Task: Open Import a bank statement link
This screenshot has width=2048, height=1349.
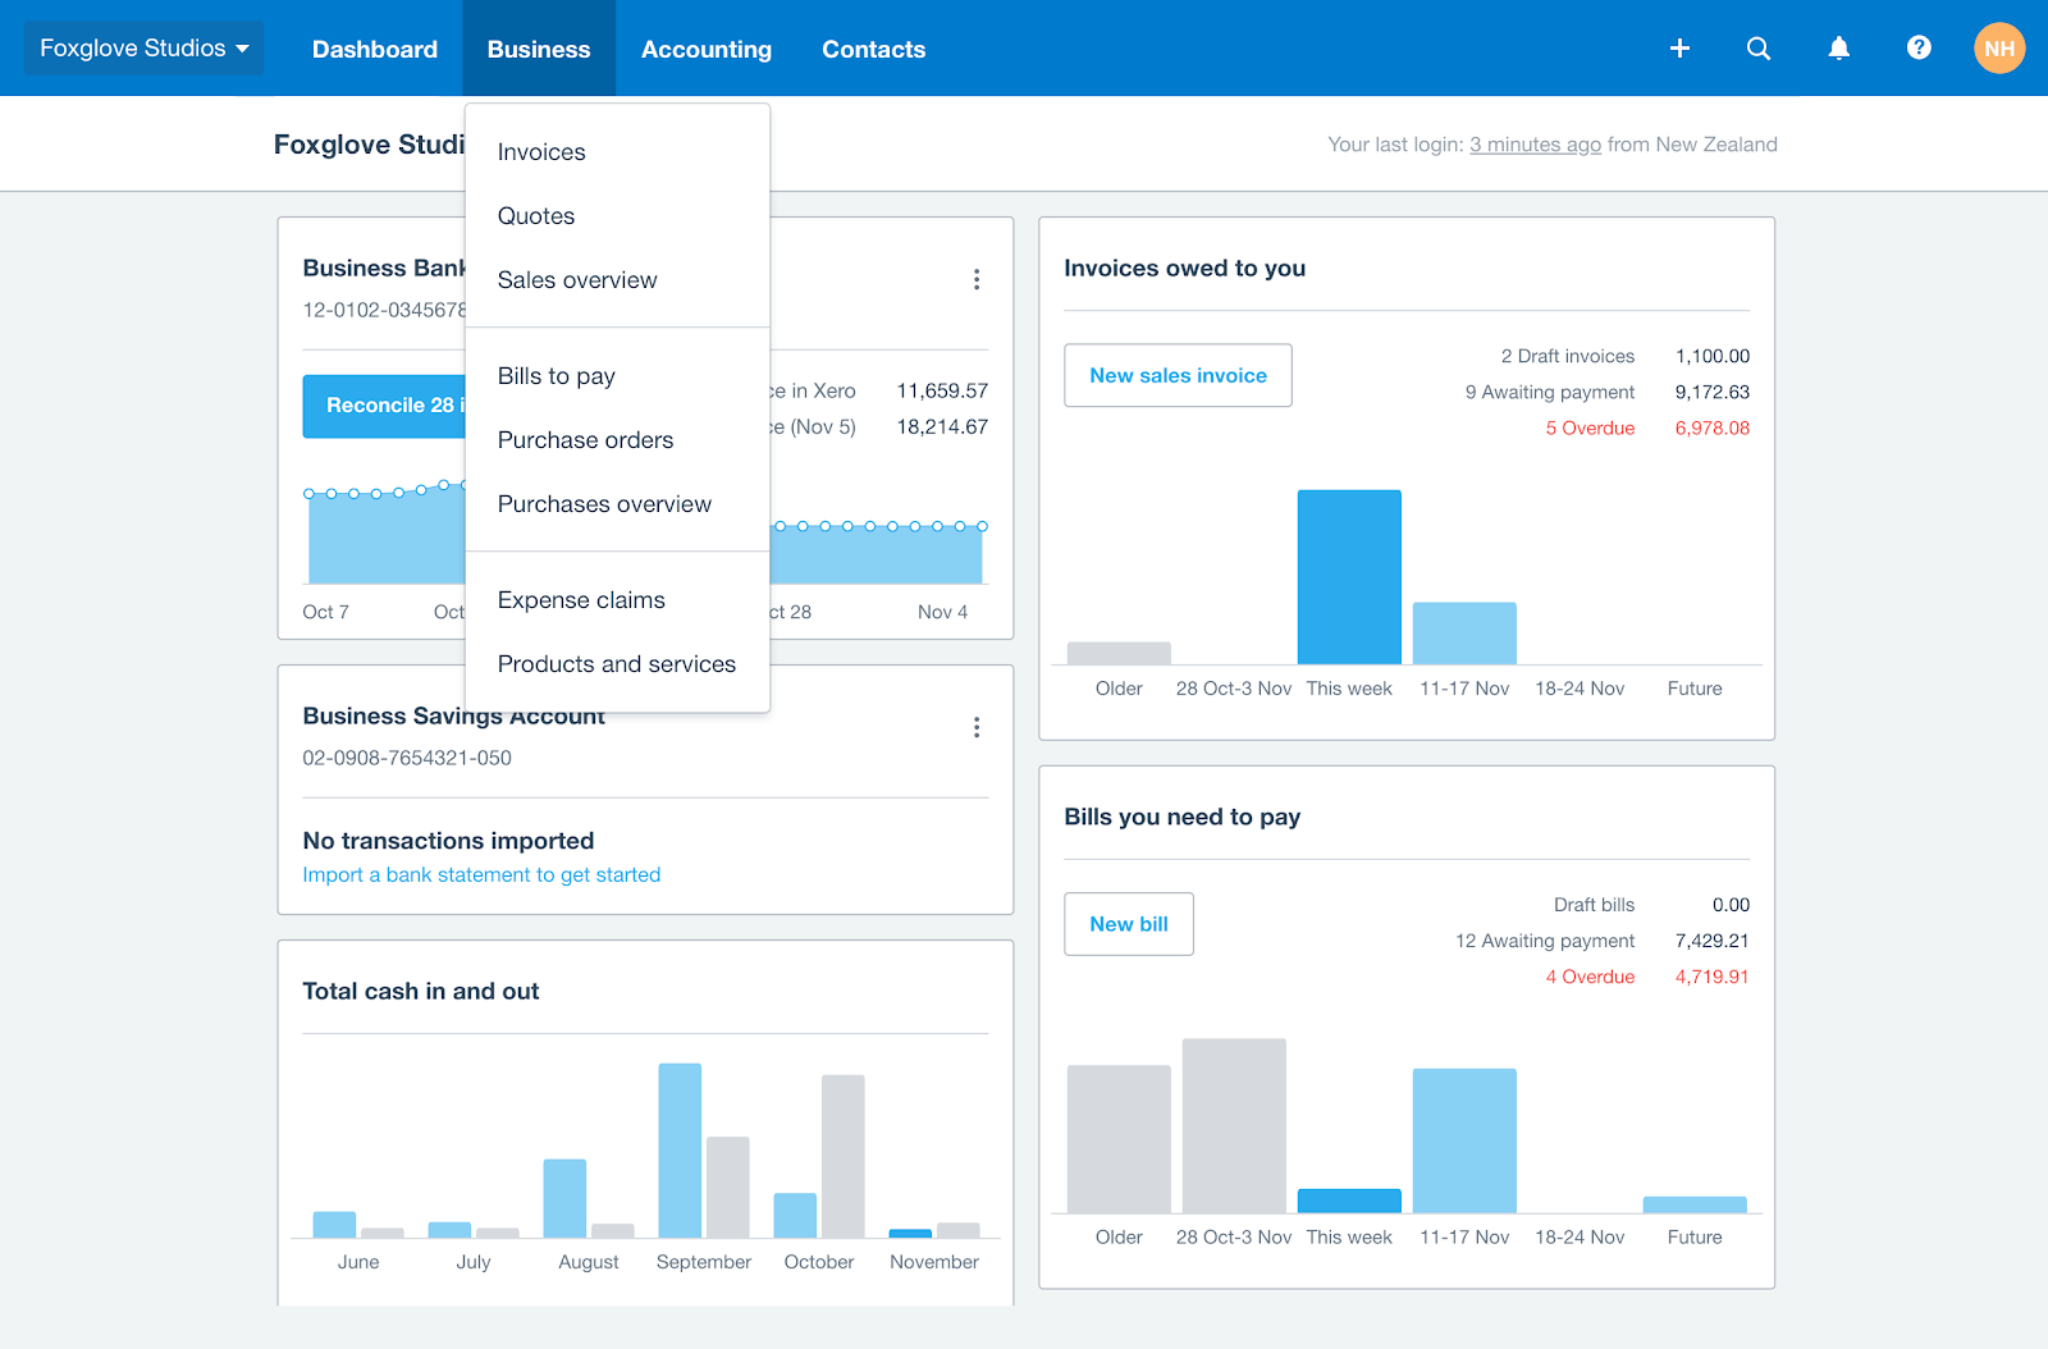Action: [481, 874]
